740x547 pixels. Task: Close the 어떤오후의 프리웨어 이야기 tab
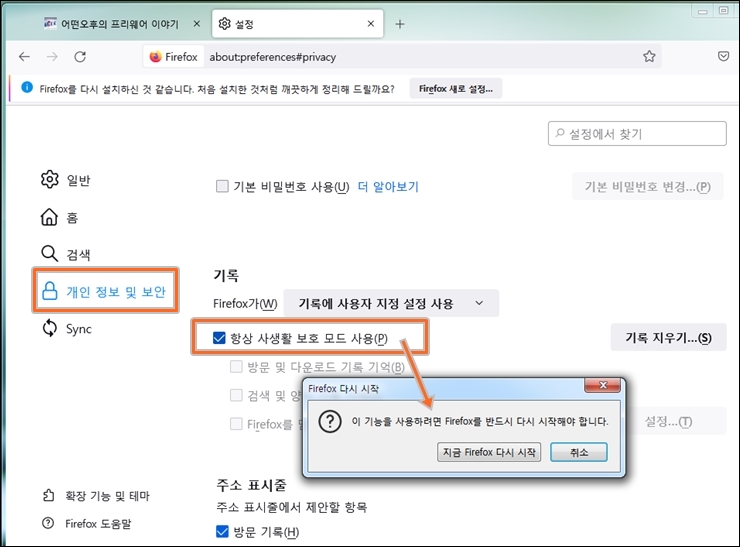[x=197, y=24]
